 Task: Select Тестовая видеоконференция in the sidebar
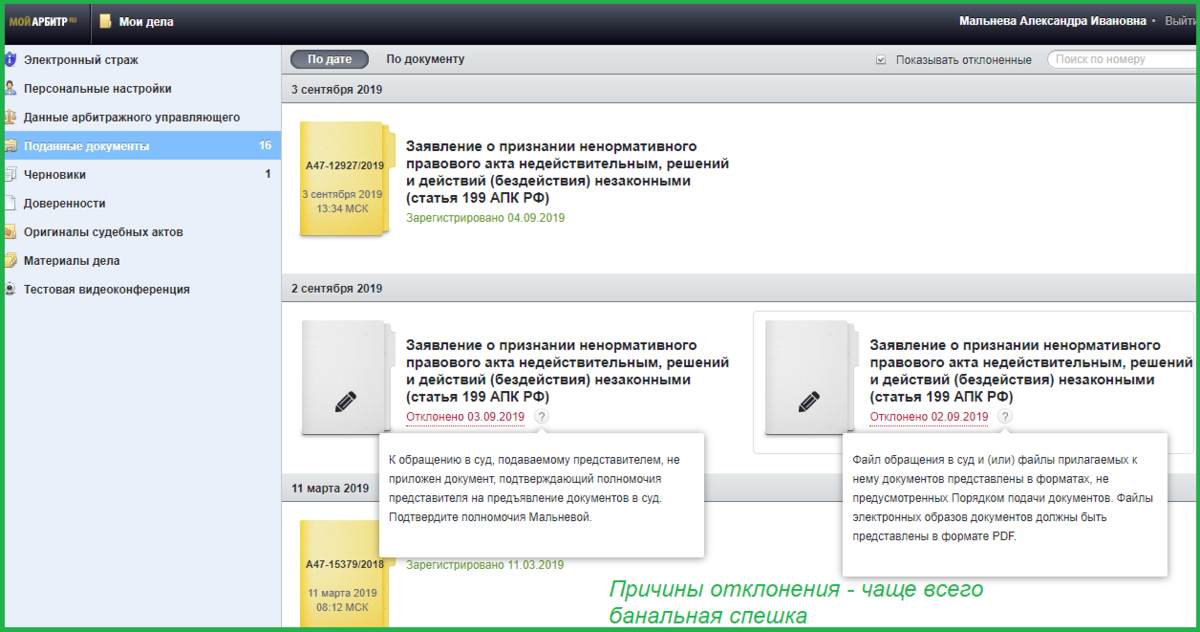coord(107,289)
